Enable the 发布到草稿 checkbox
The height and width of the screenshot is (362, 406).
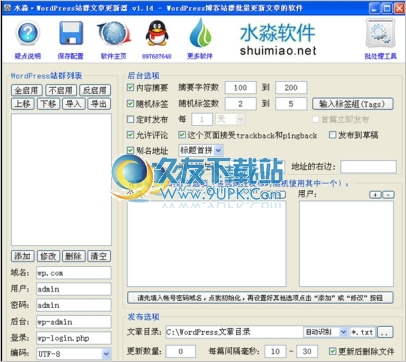332,135
